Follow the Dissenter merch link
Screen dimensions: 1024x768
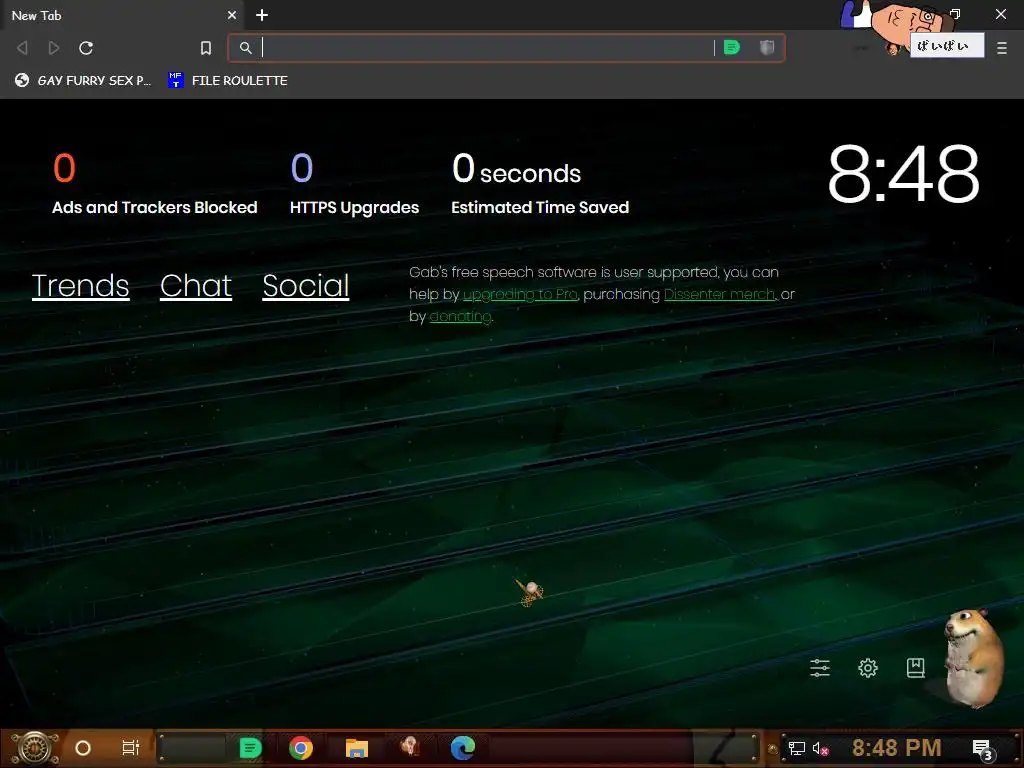(719, 295)
